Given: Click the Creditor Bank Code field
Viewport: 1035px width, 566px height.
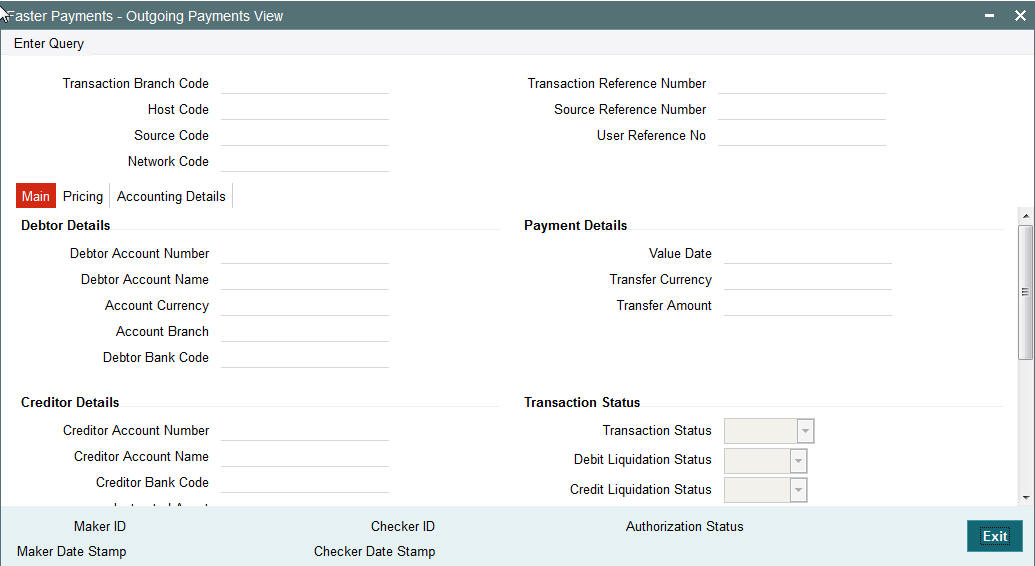Looking at the screenshot, I should 305,483.
